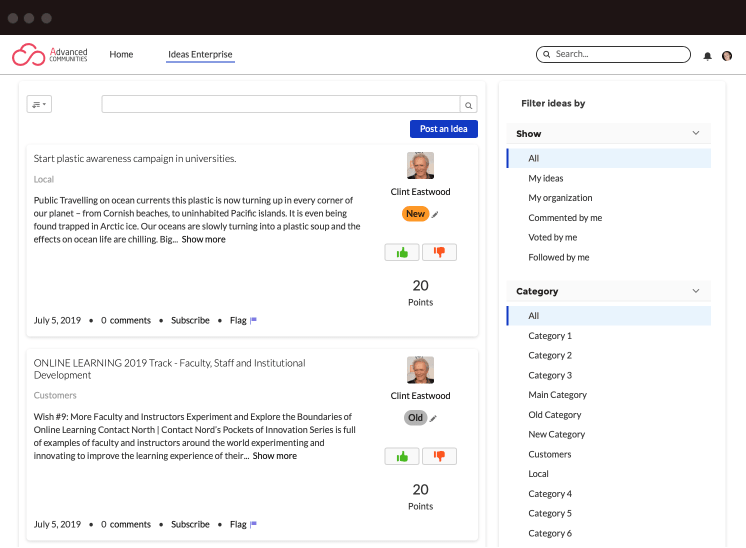
Task: Show ideas Followed by me
Action: pyautogui.click(x=559, y=257)
